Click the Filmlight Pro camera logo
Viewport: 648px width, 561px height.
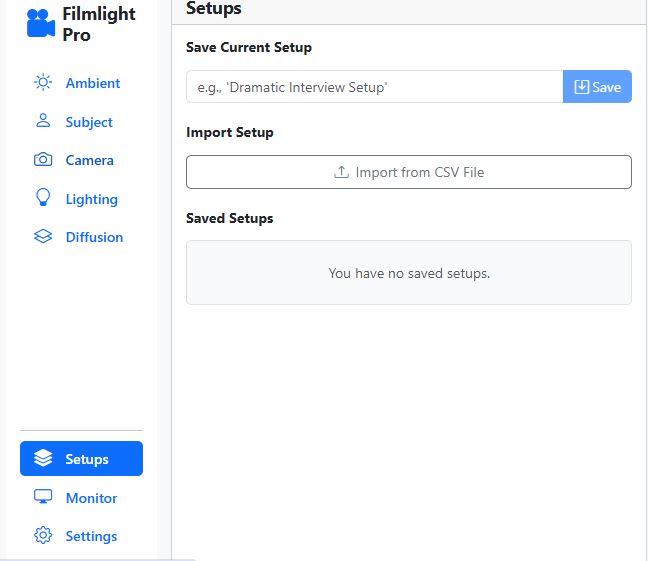tap(41, 24)
